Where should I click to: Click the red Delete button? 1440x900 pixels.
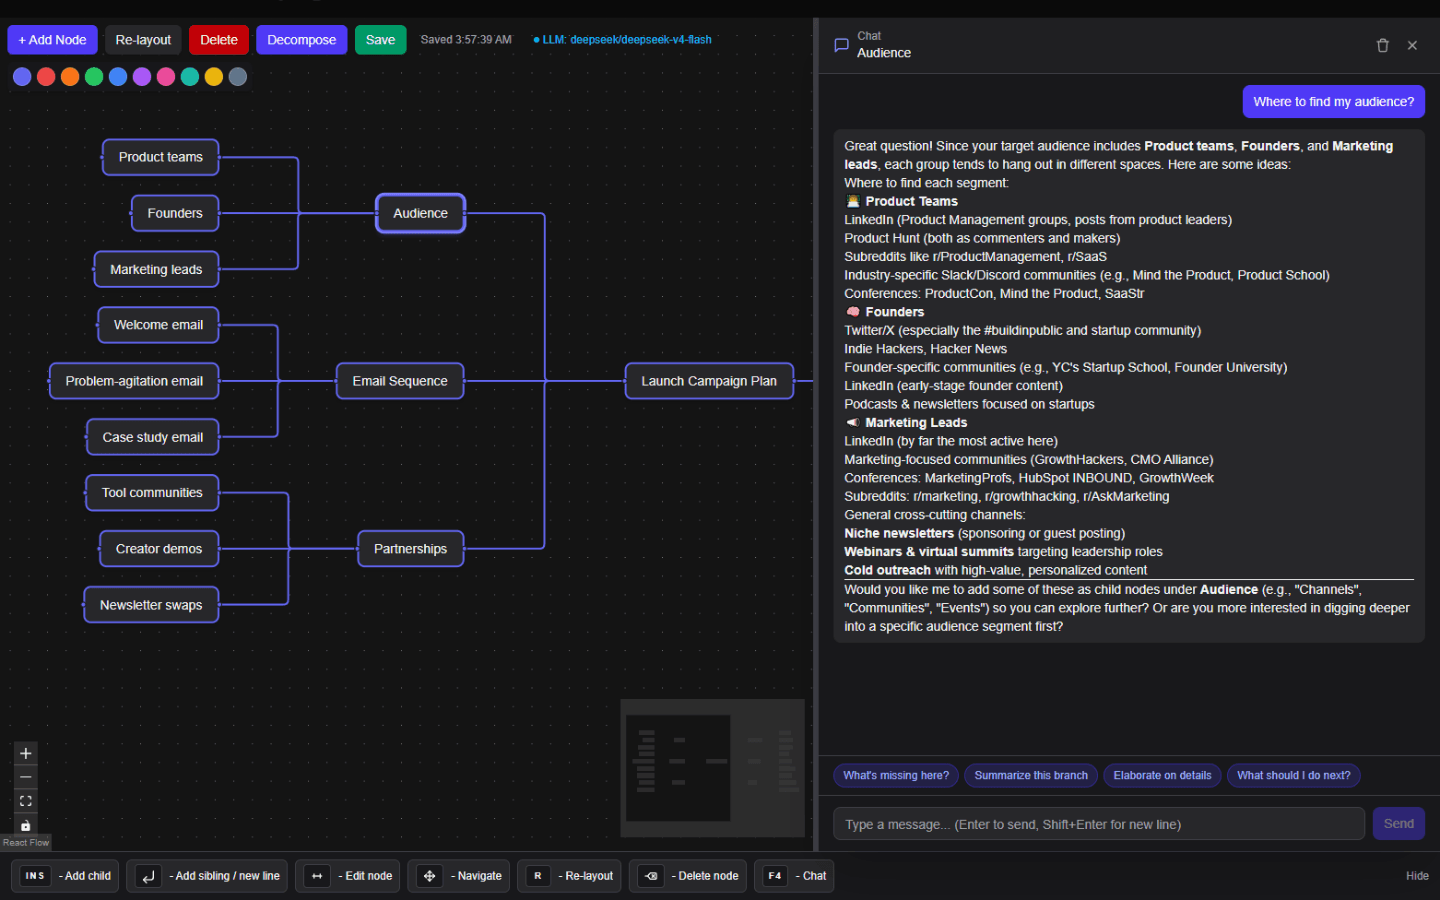(219, 40)
